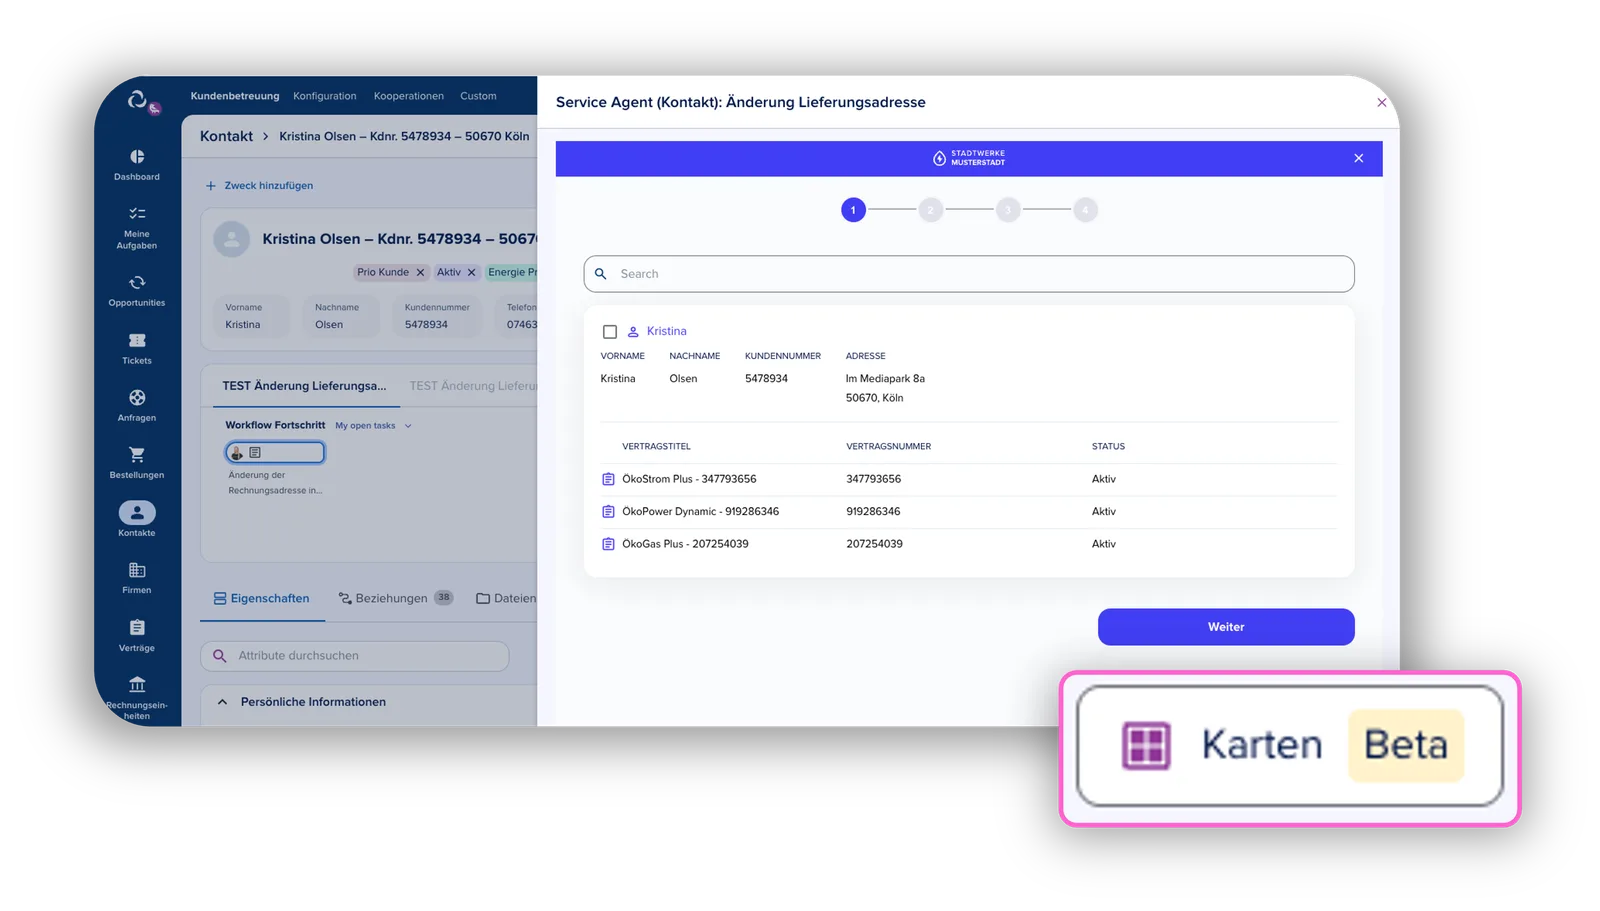
Task: Click the Aktiv status of ÖkoPower Dynamic
Action: pos(1104,511)
